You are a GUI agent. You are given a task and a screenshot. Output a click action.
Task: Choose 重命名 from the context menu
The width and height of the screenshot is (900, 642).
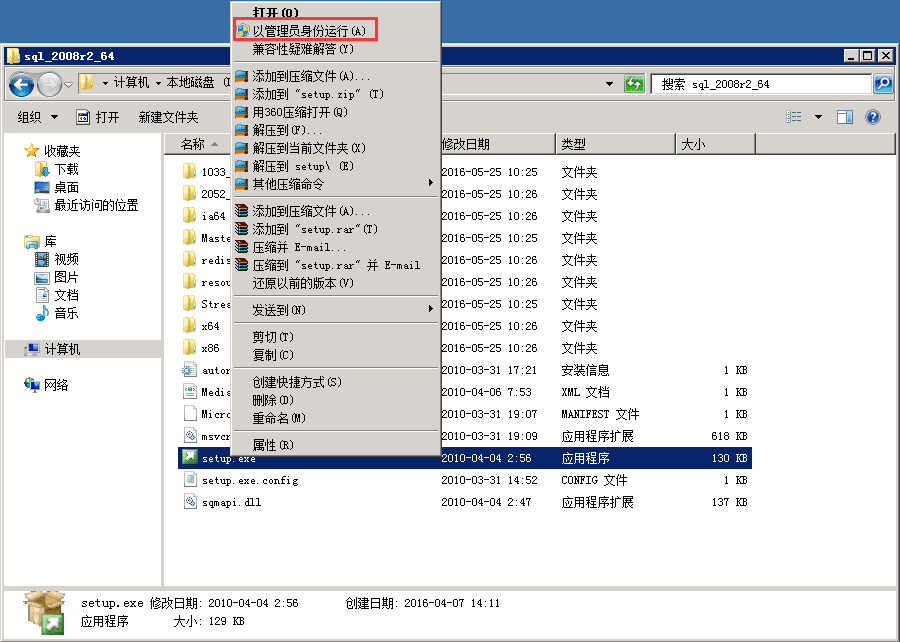pos(336,418)
